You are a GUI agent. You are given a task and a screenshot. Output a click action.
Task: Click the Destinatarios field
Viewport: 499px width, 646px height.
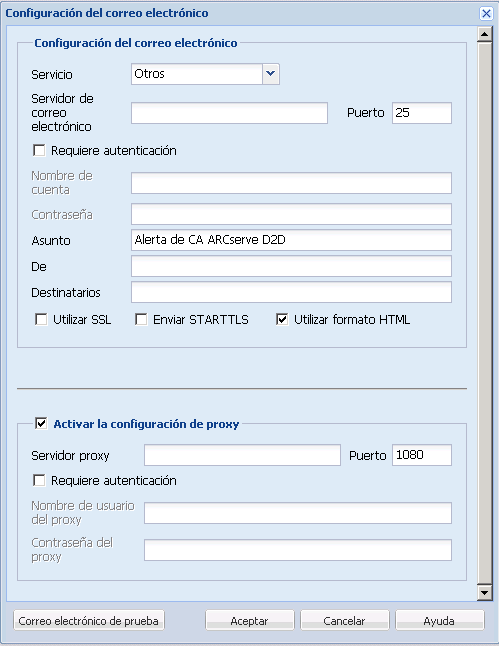(x=291, y=292)
